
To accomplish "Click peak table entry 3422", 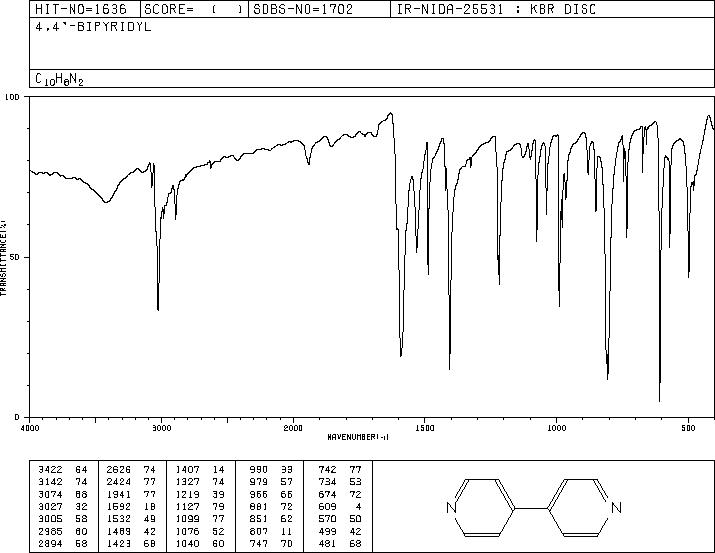I will tap(50, 469).
